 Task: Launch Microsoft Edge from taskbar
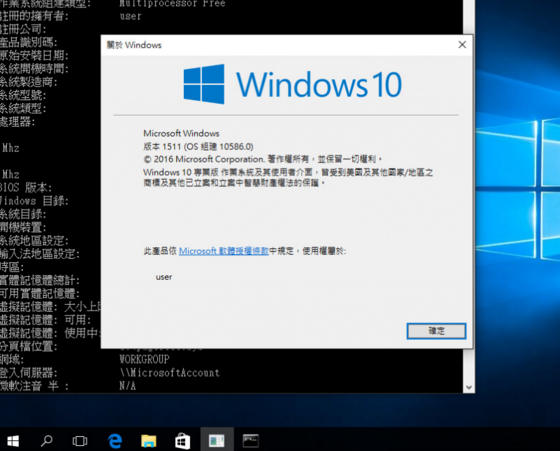tap(115, 441)
